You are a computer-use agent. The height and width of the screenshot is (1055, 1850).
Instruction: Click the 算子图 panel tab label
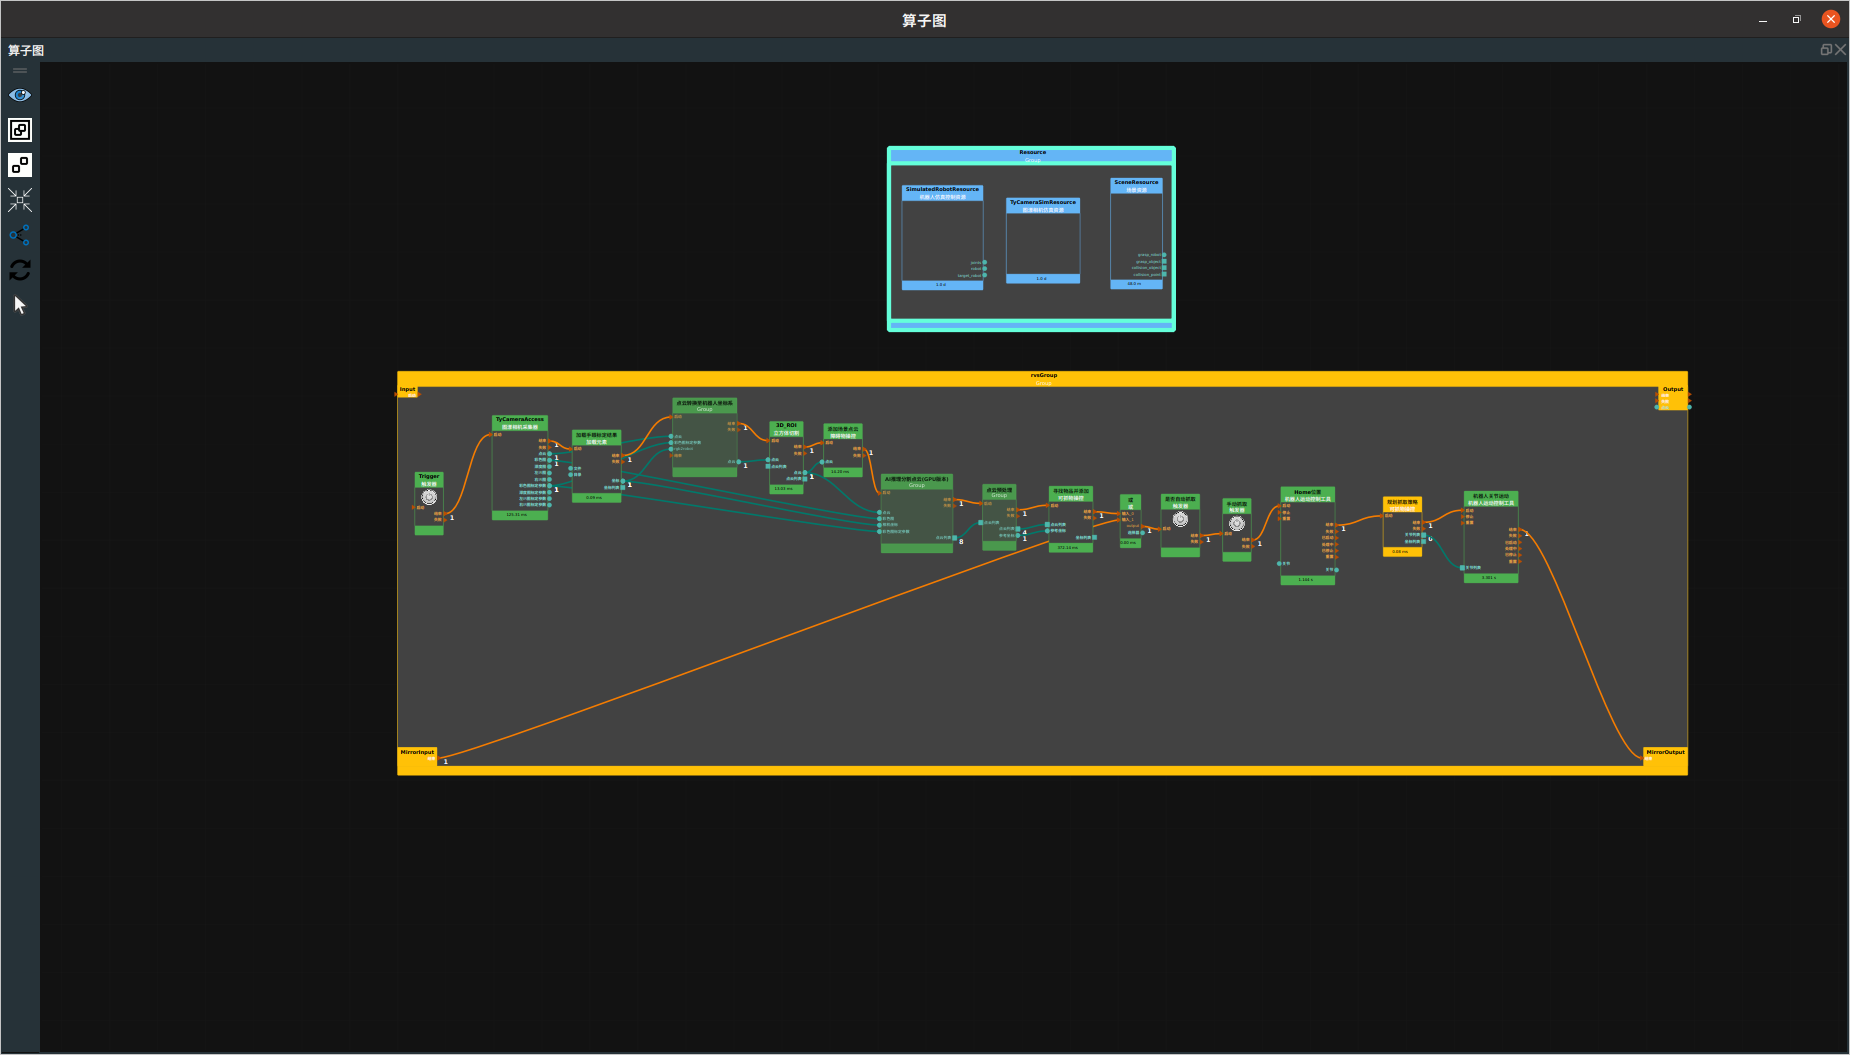point(26,50)
